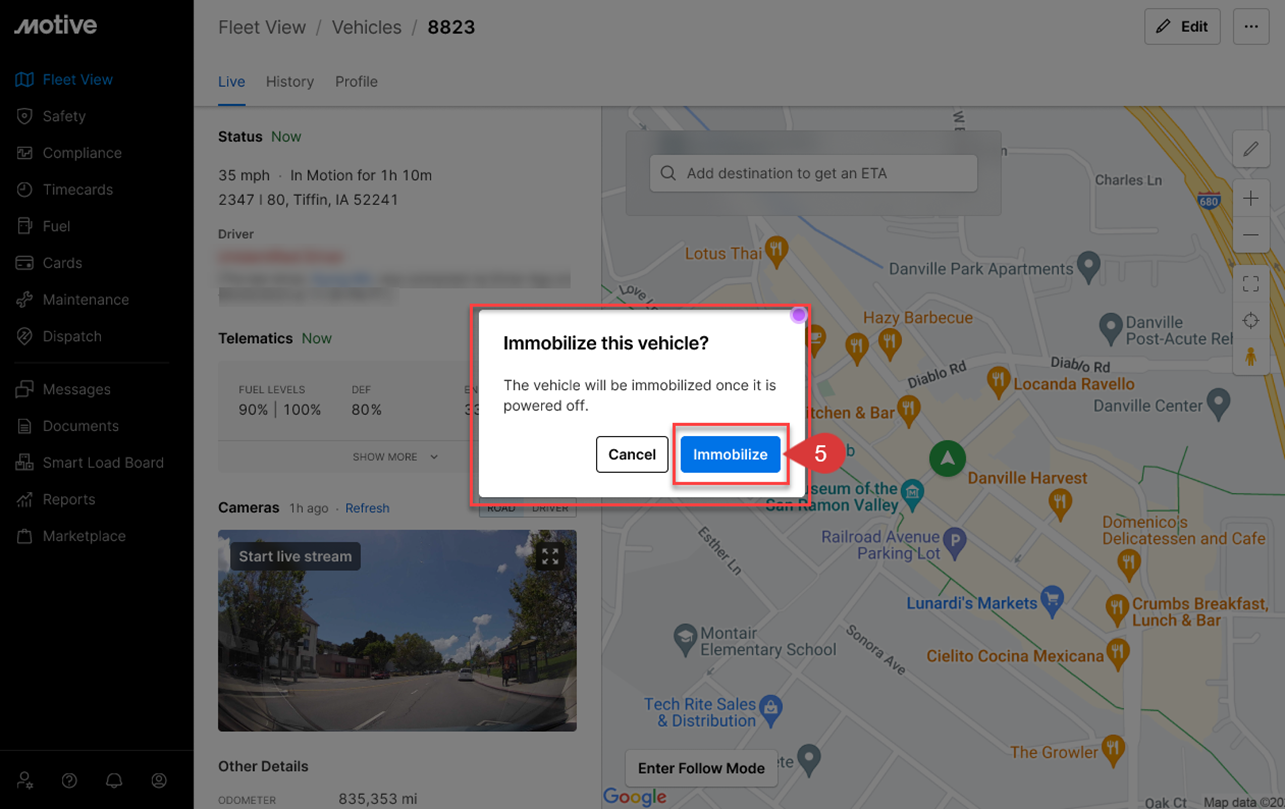Zoom out on the map
The height and width of the screenshot is (809, 1285).
(1251, 235)
